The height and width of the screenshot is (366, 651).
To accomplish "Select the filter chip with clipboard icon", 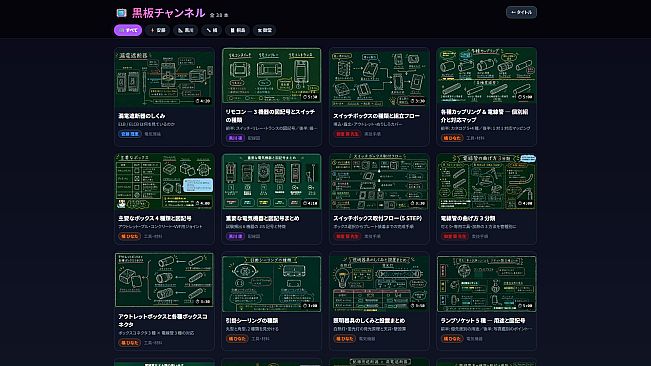I will click(x=237, y=30).
